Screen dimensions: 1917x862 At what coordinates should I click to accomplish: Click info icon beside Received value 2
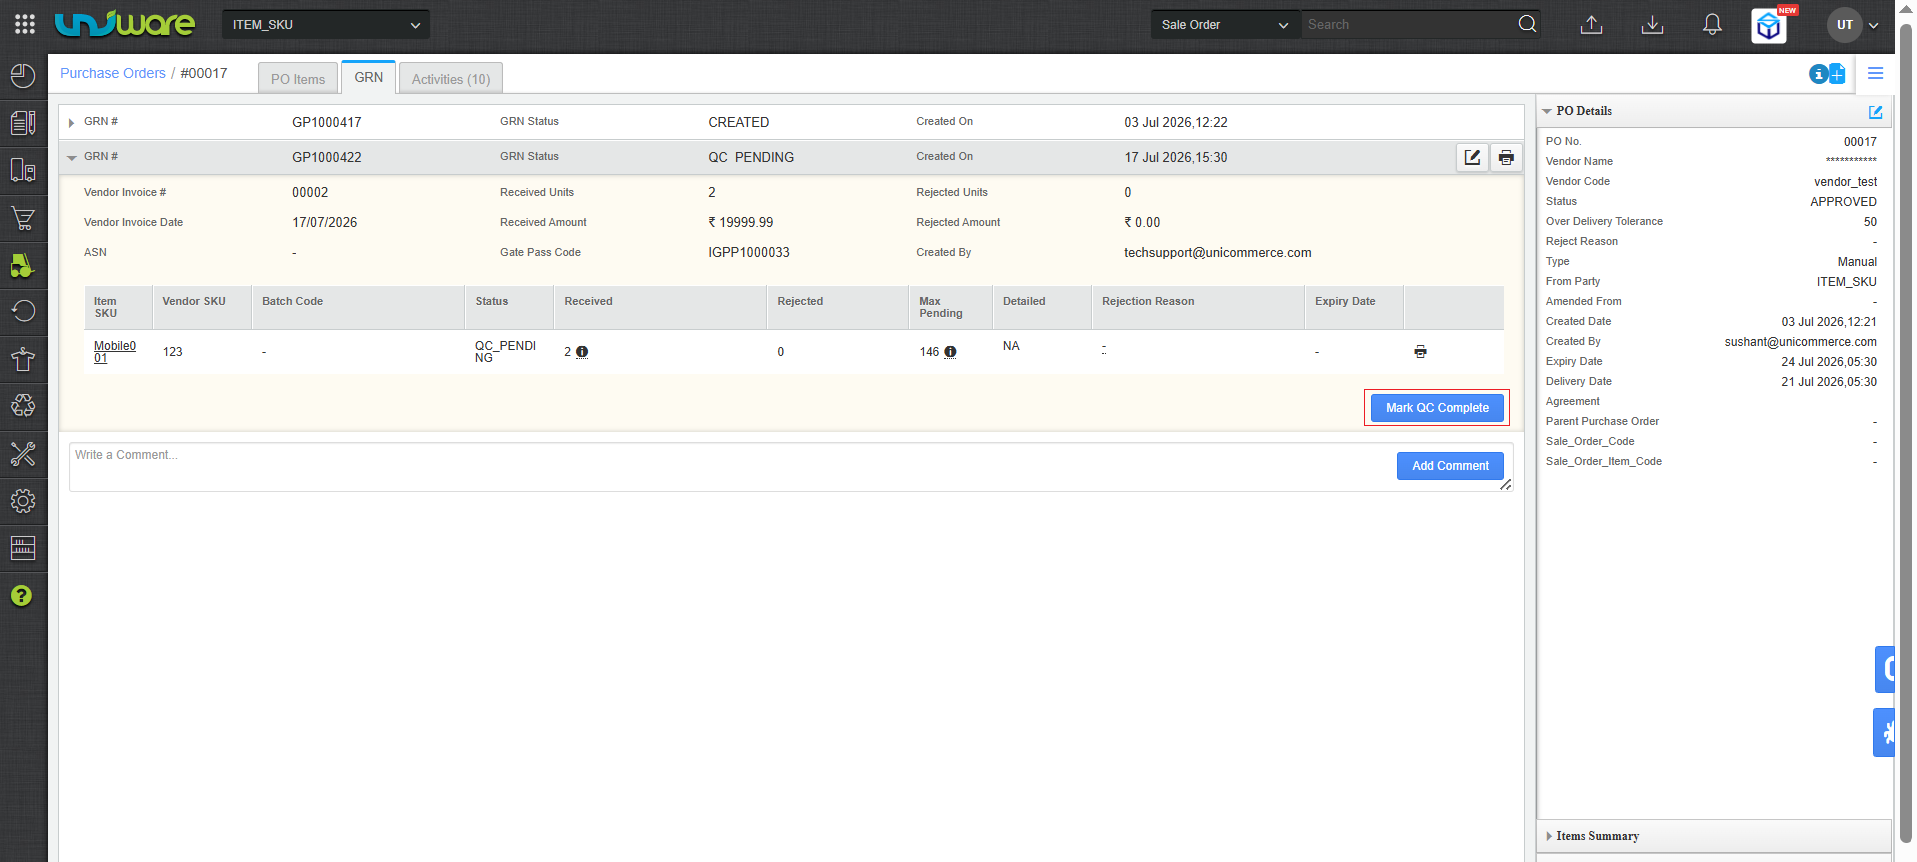(x=582, y=352)
